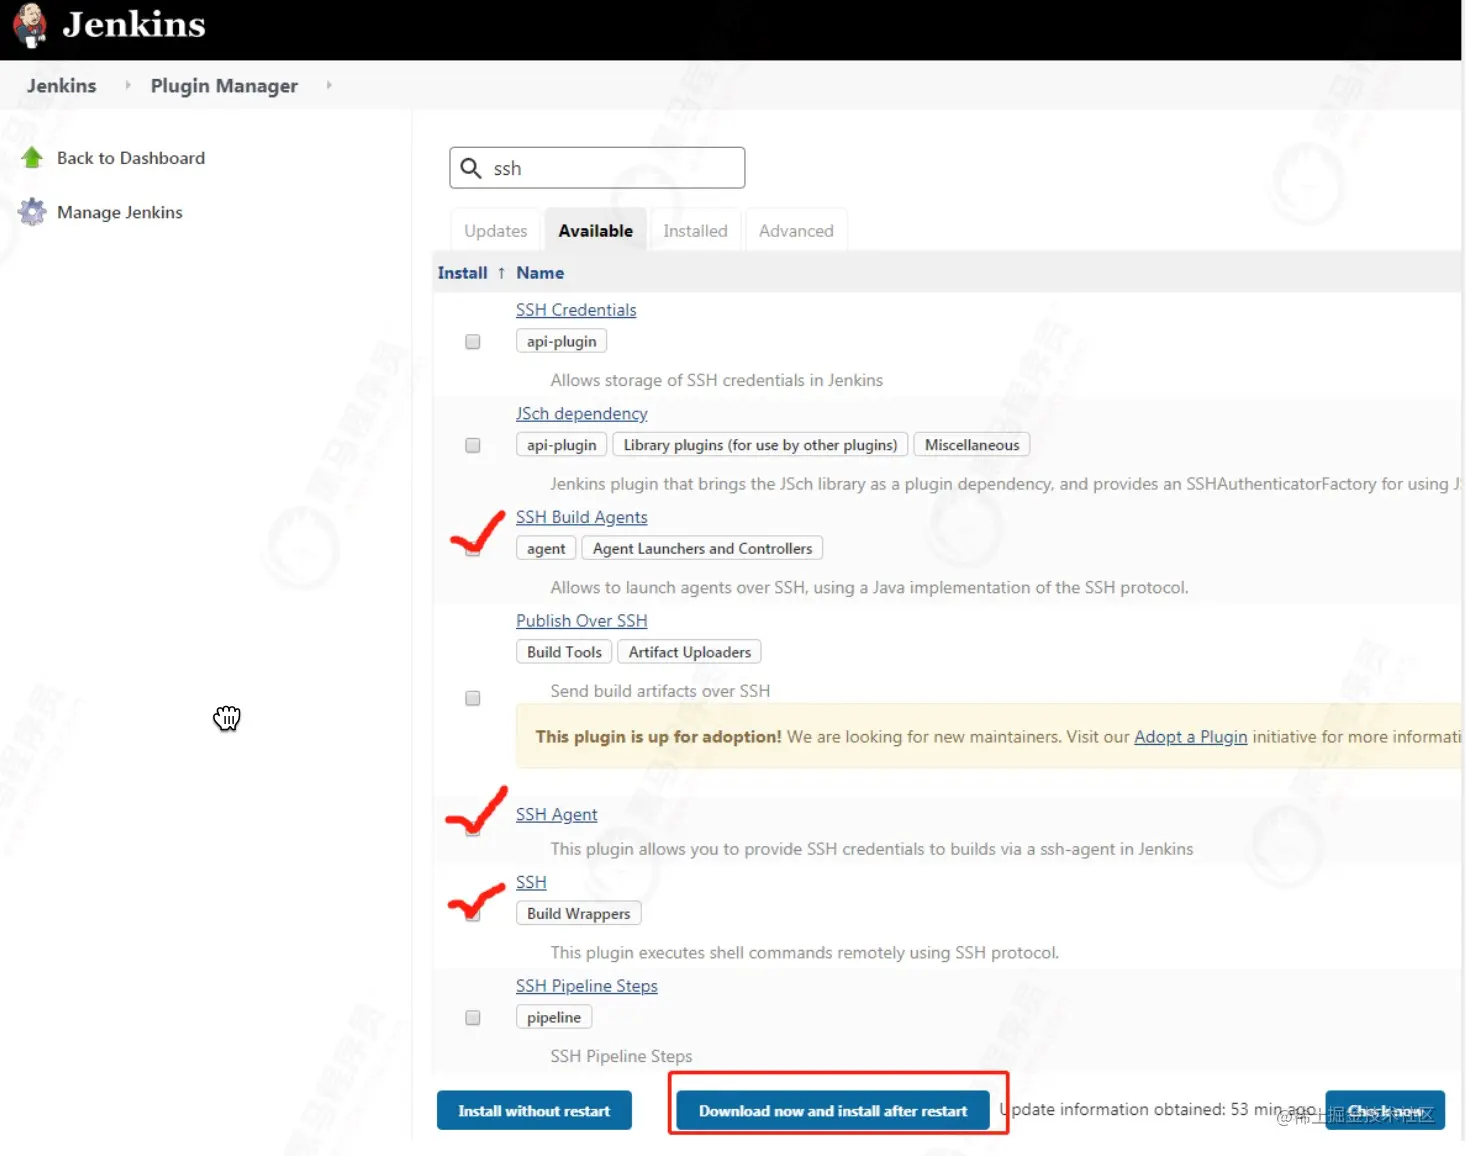Open the Advanced tab
This screenshot has height=1156, width=1466.
pyautogui.click(x=796, y=231)
